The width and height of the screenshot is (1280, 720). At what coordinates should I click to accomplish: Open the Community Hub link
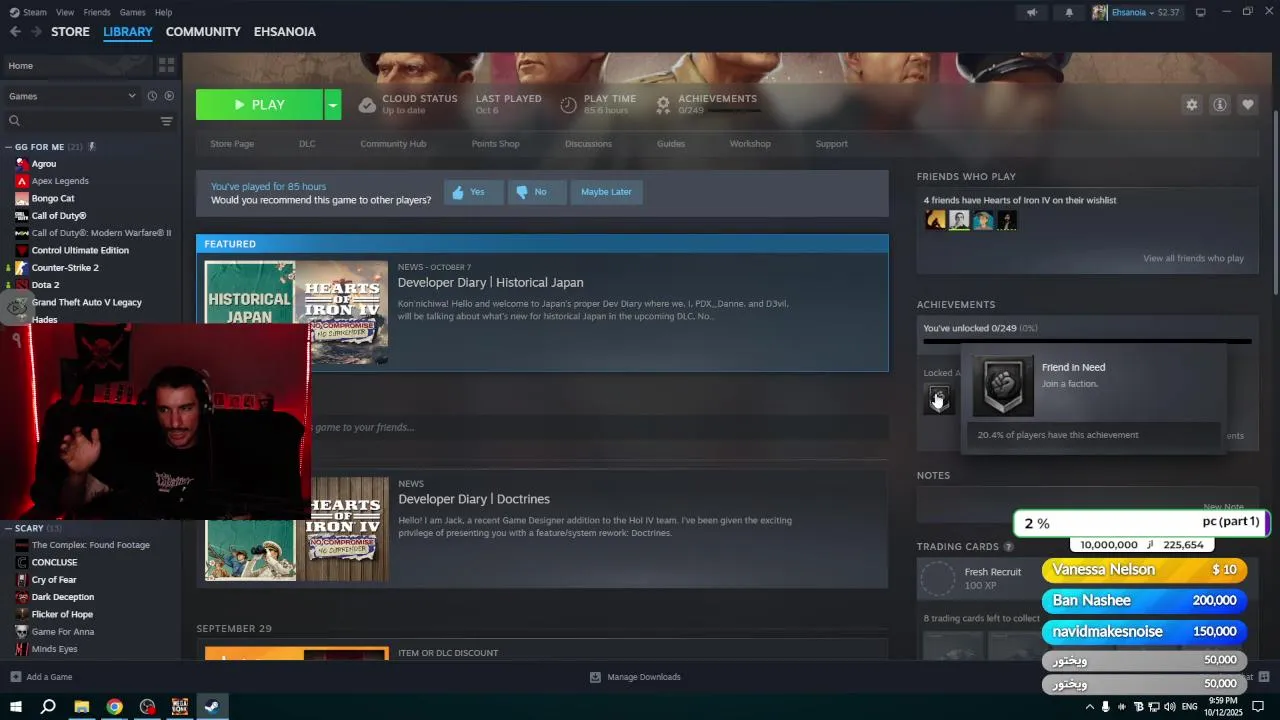393,144
